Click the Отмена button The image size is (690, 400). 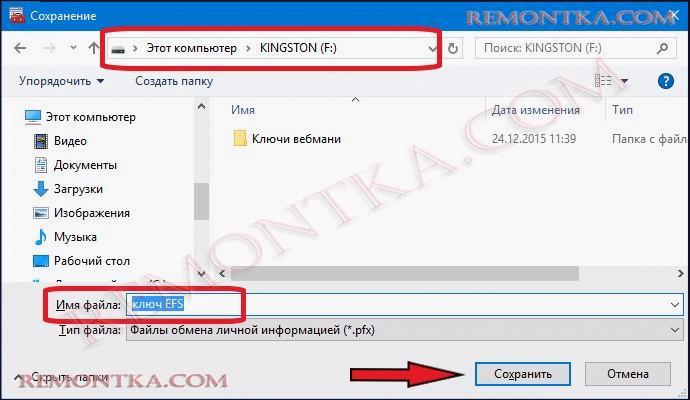tap(628, 374)
